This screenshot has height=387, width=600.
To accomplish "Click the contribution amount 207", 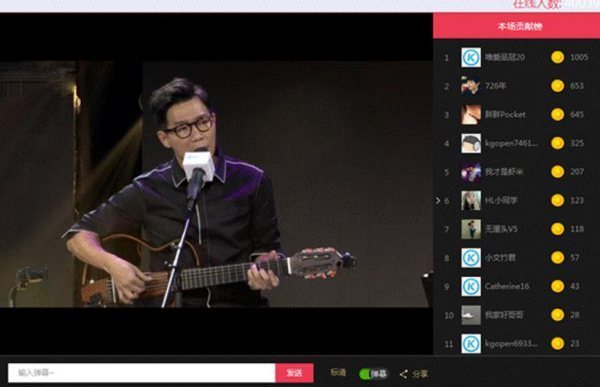I will pos(577,172).
